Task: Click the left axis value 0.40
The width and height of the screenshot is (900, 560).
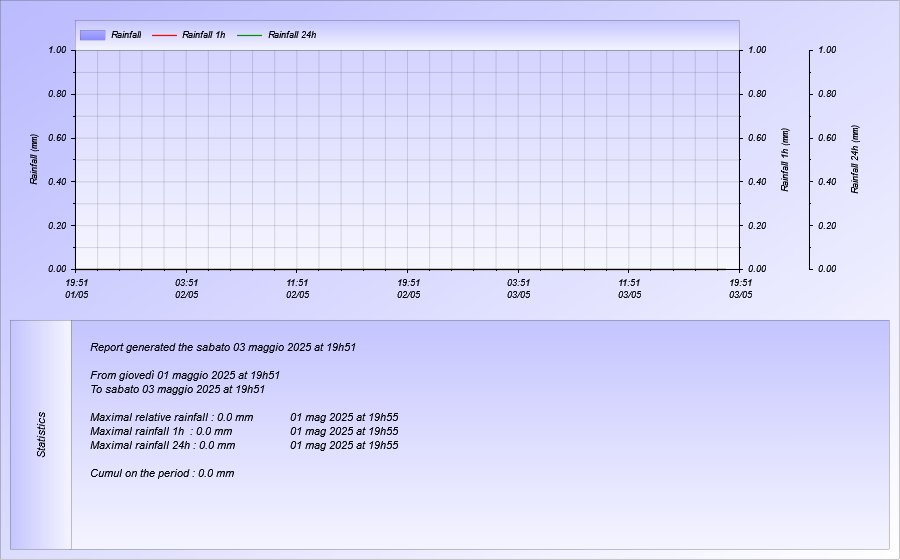Action: pyautogui.click(x=57, y=181)
